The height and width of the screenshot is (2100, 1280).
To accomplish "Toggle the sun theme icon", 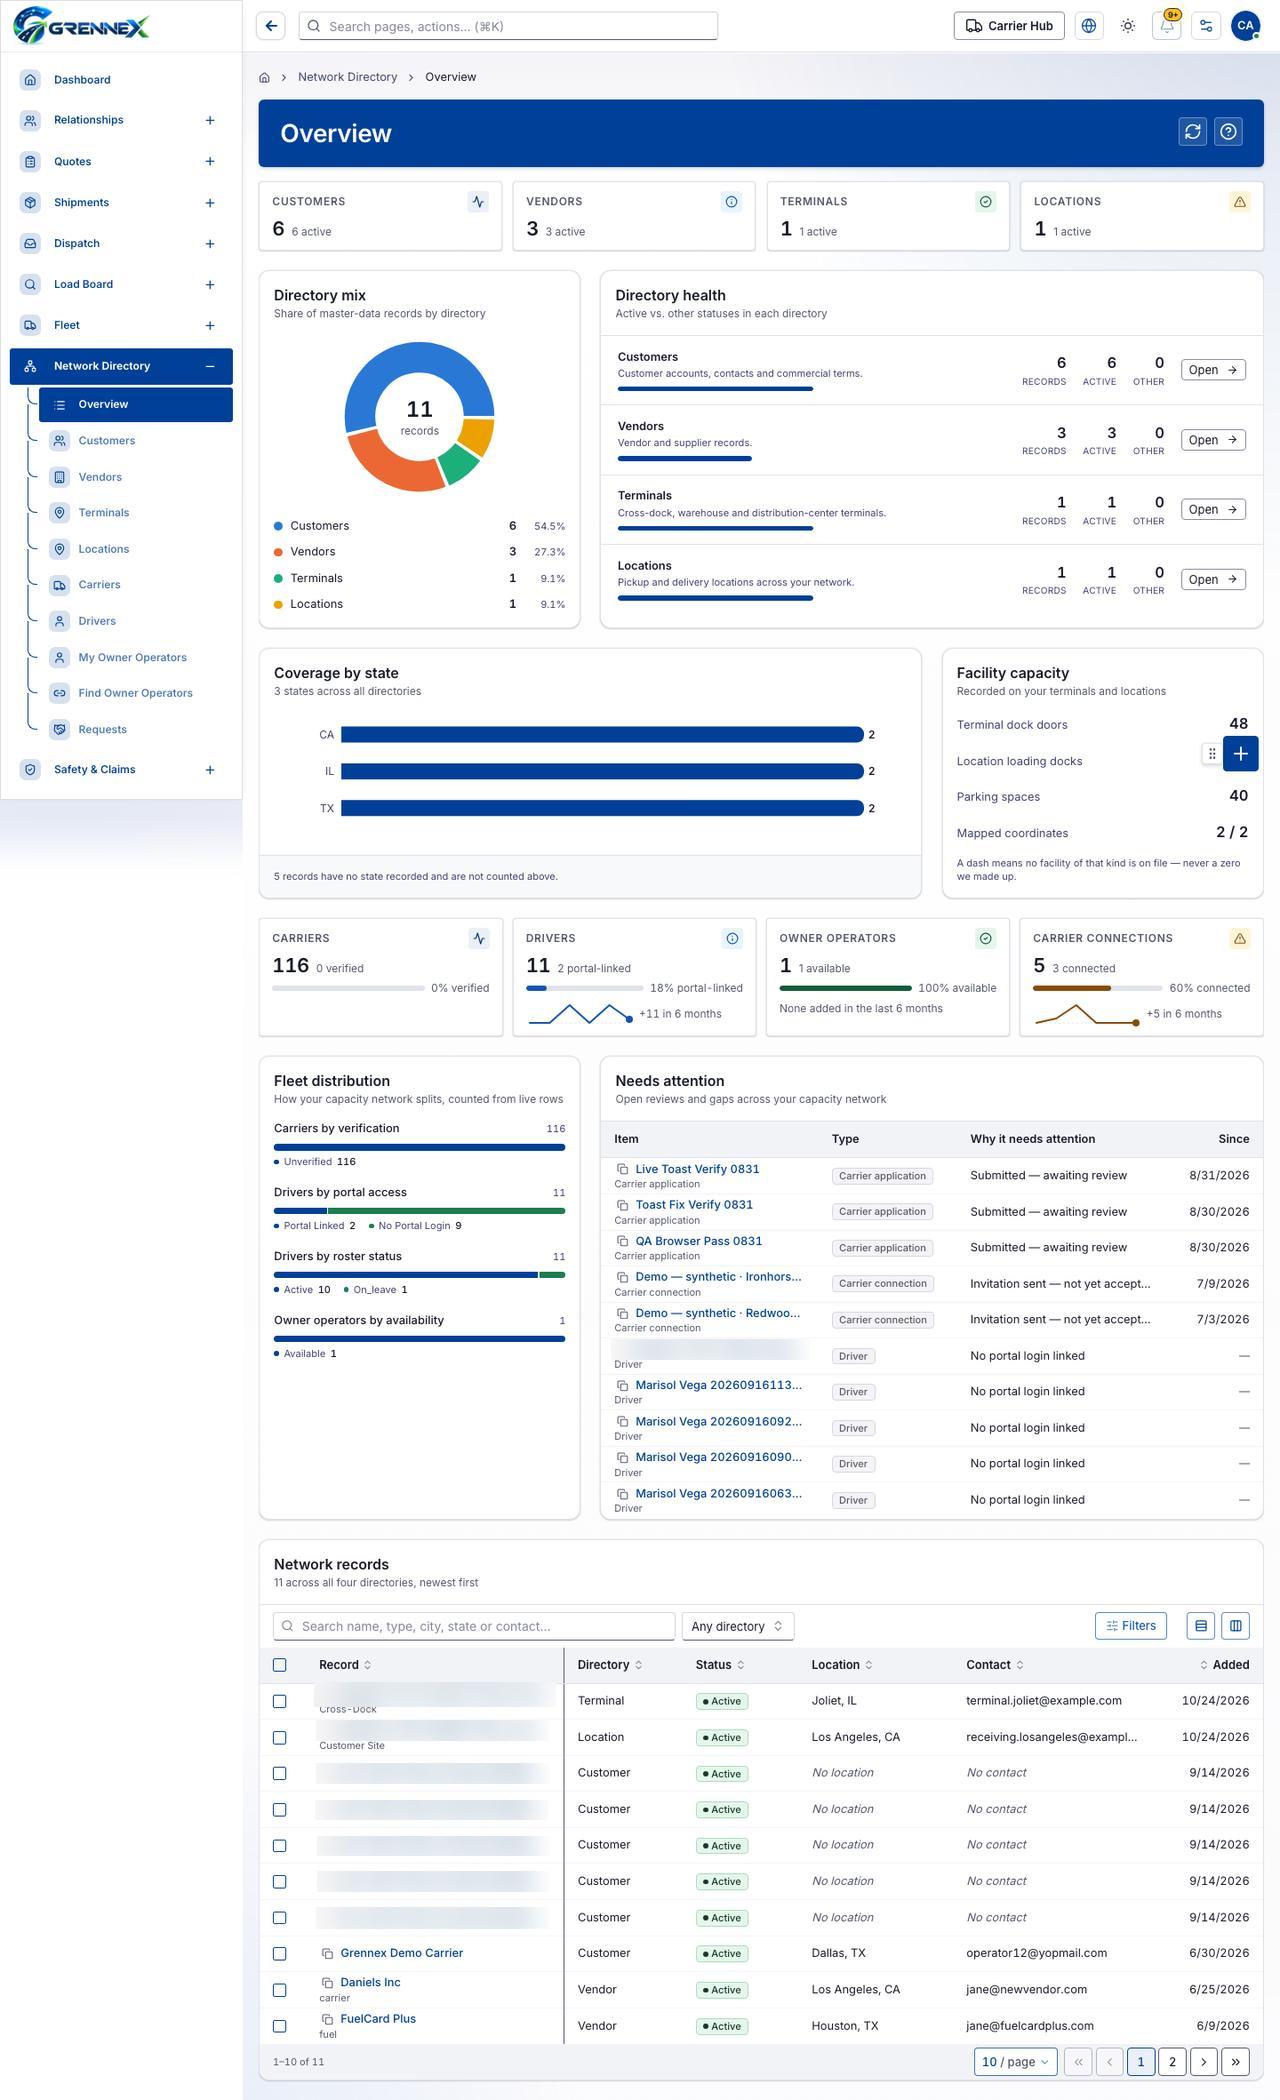I will click(x=1128, y=26).
